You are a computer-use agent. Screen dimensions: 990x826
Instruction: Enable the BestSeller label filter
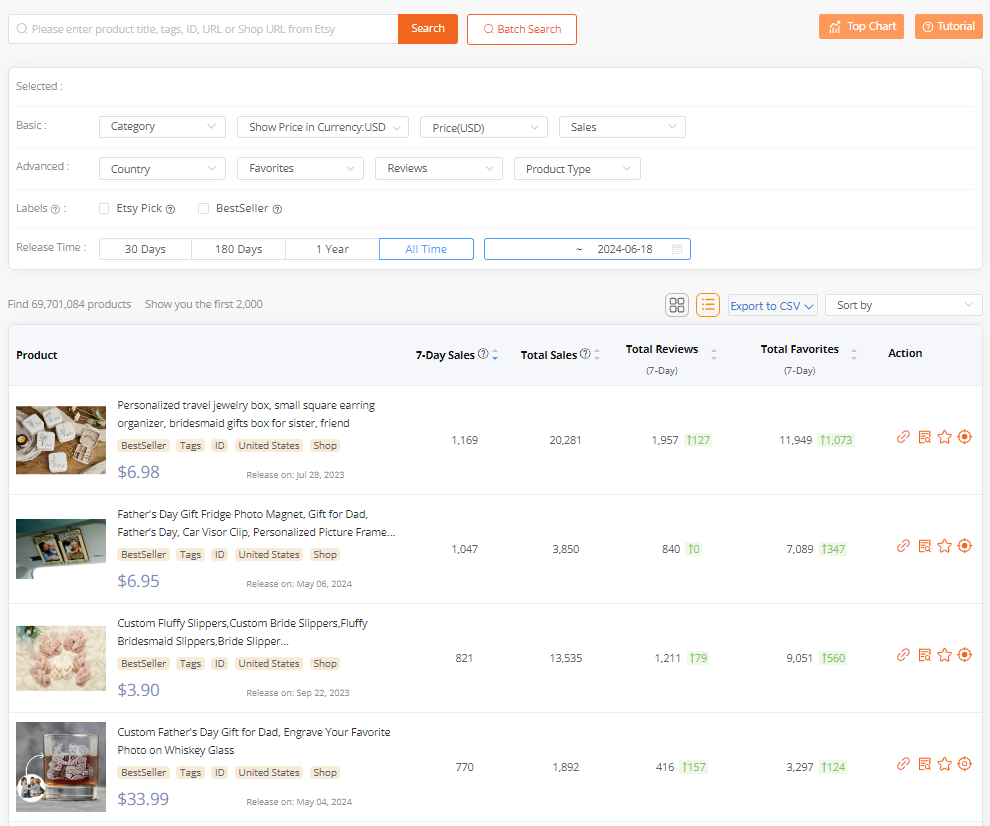pyautogui.click(x=204, y=208)
